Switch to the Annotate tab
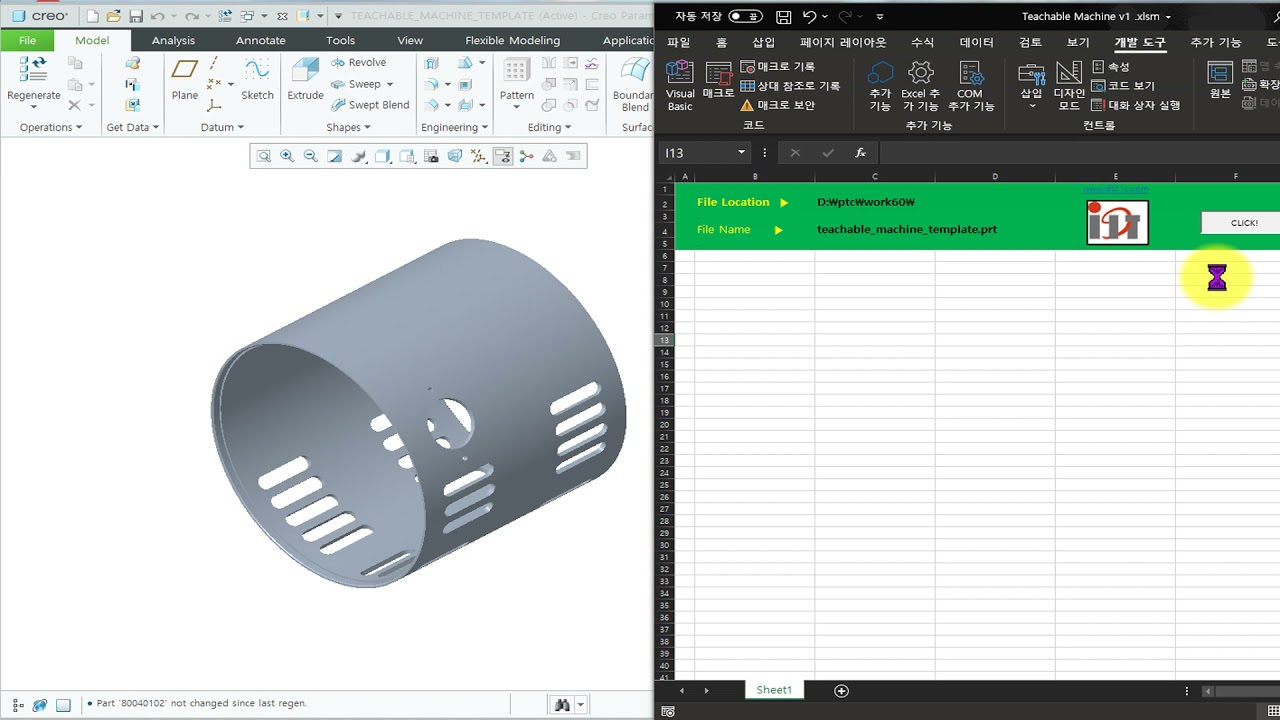Screen dimensions: 1280x720 click(x=260, y=40)
